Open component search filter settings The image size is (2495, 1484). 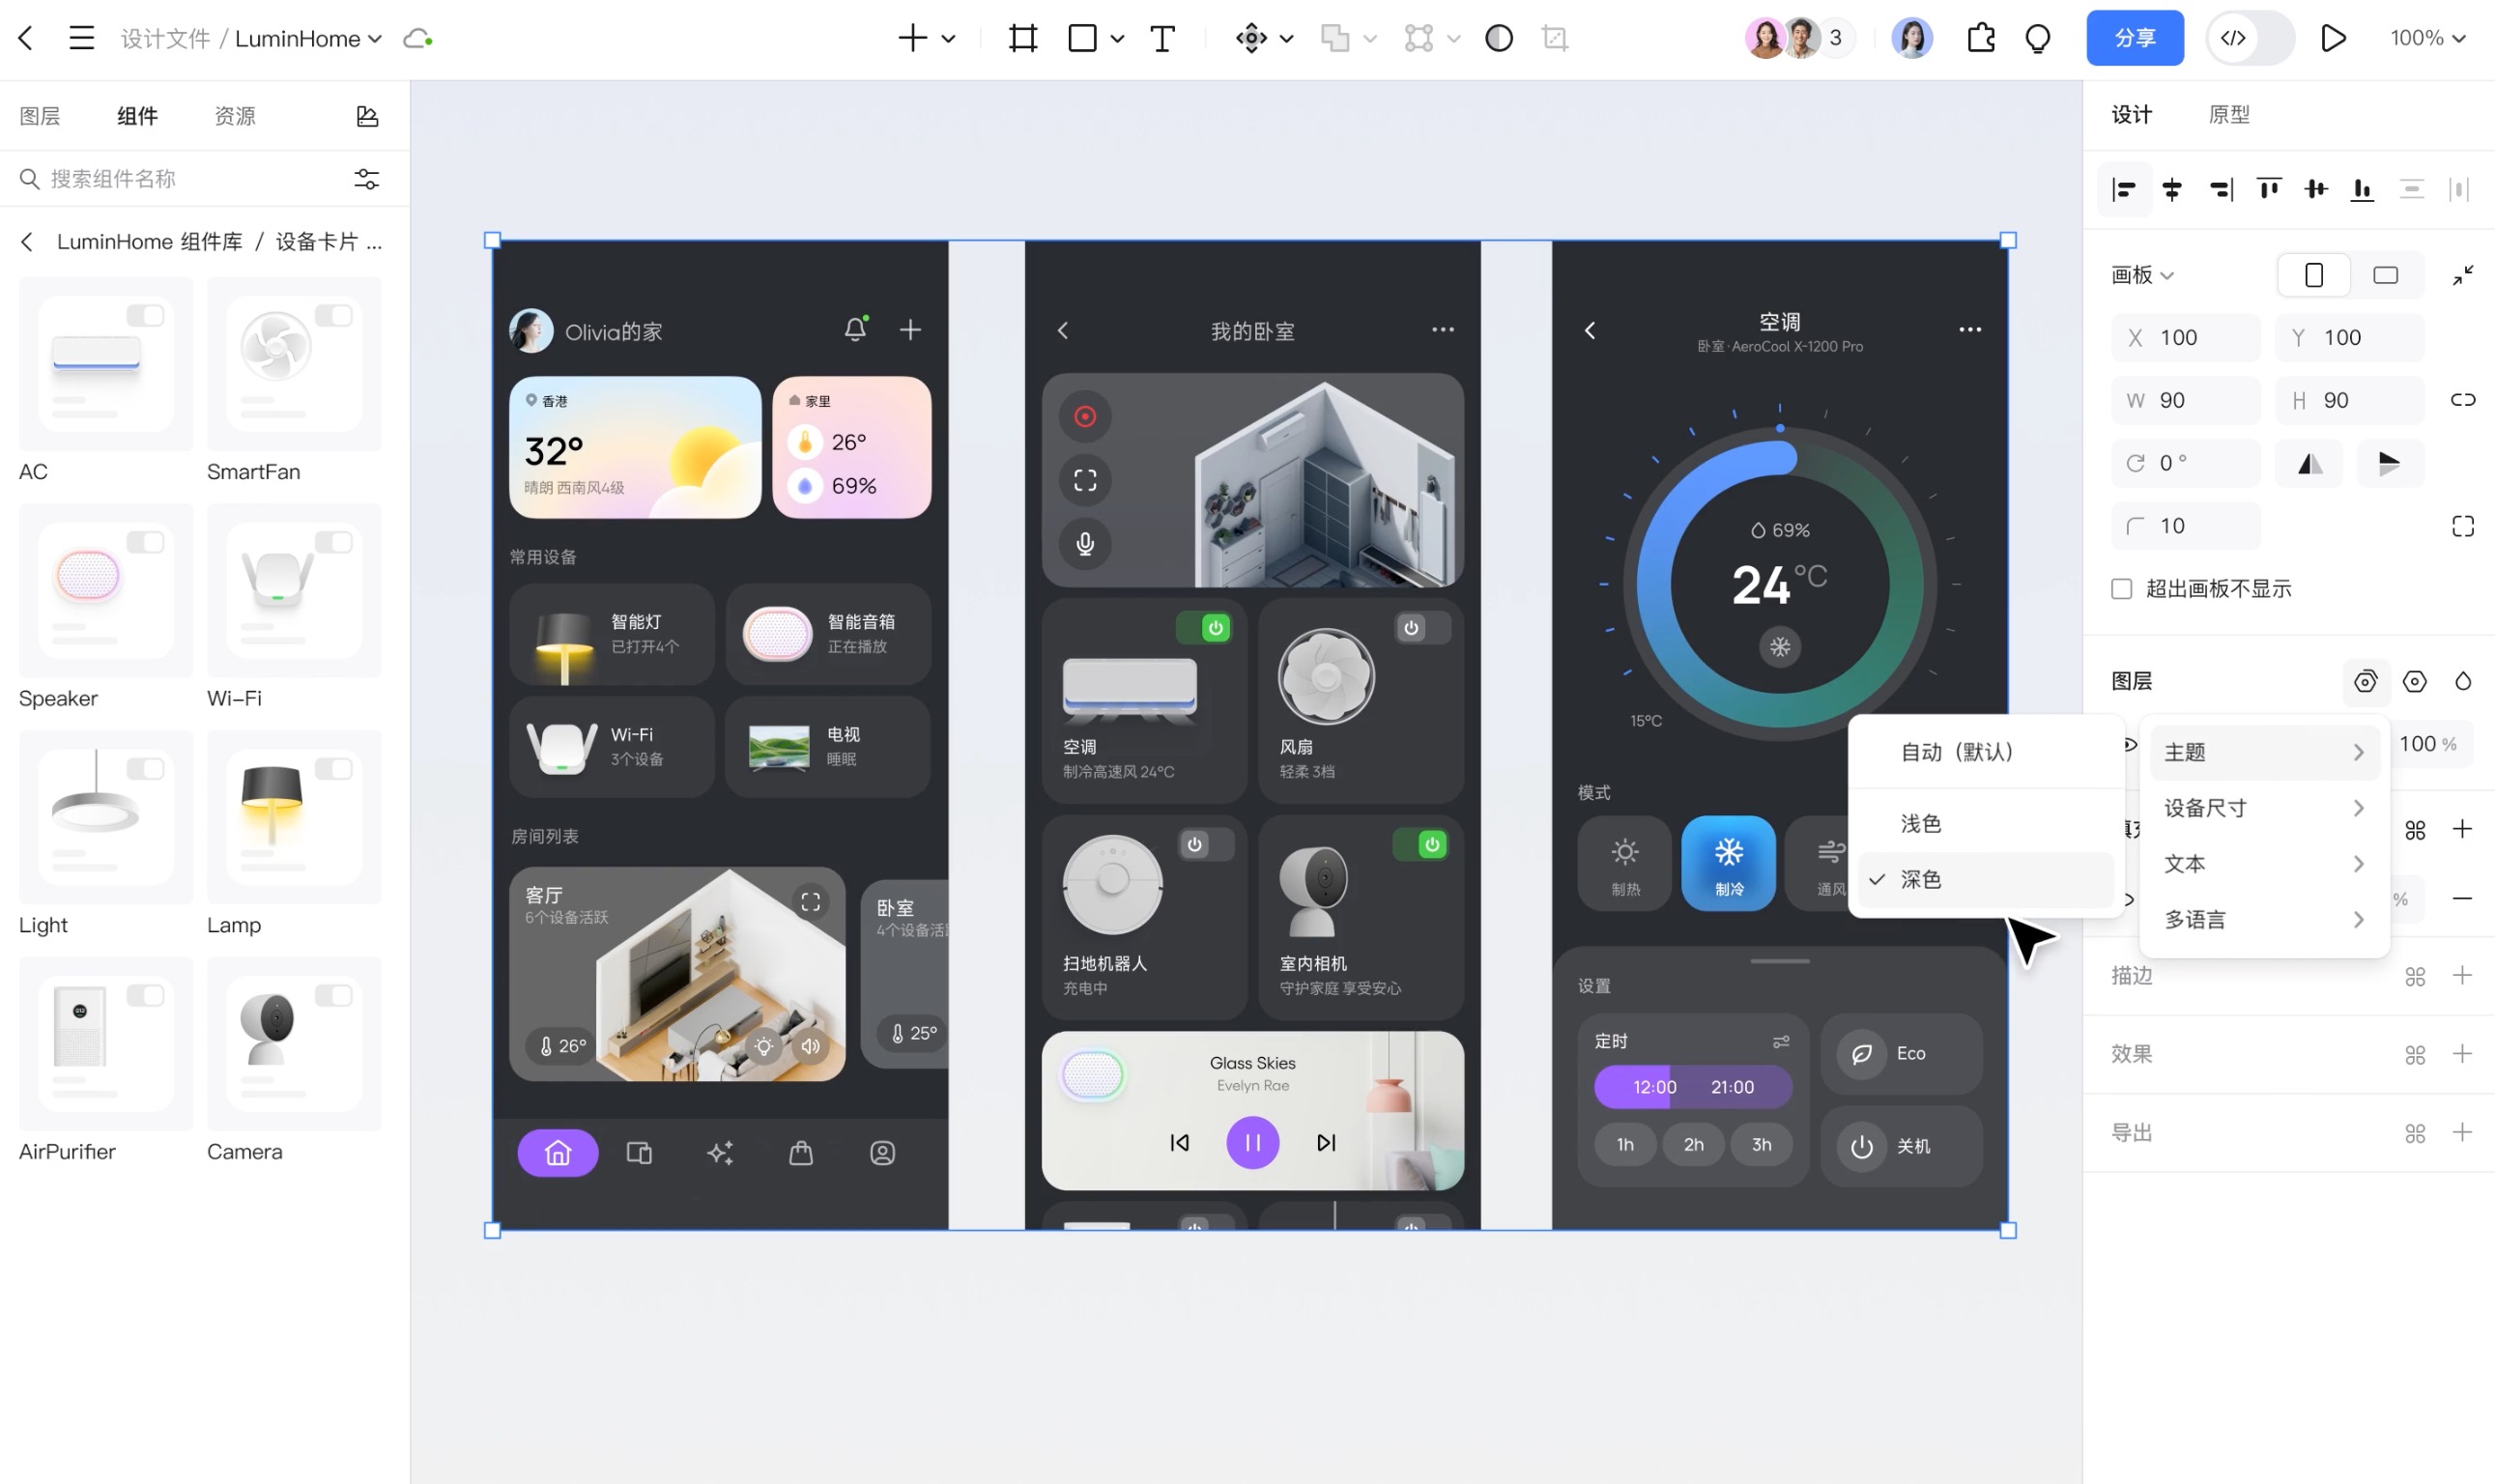click(x=367, y=179)
